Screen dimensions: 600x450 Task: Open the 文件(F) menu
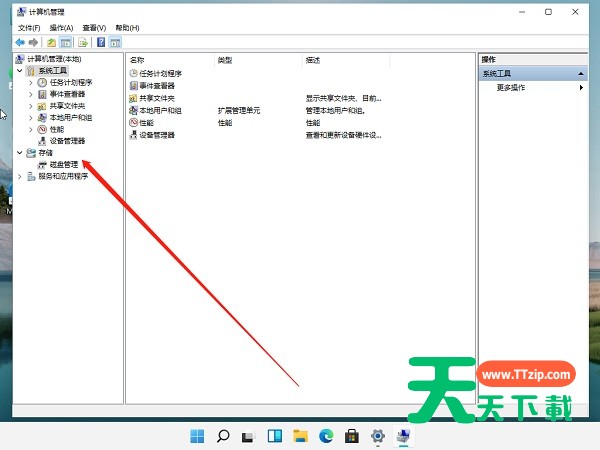point(28,28)
